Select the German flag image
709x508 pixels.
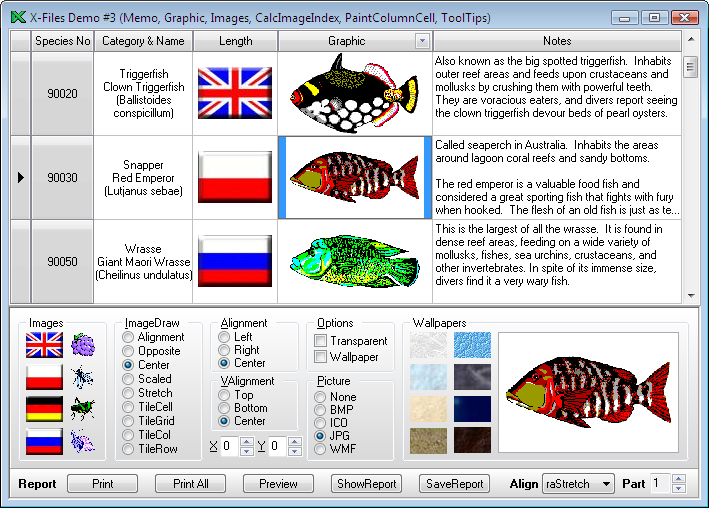click(44, 409)
